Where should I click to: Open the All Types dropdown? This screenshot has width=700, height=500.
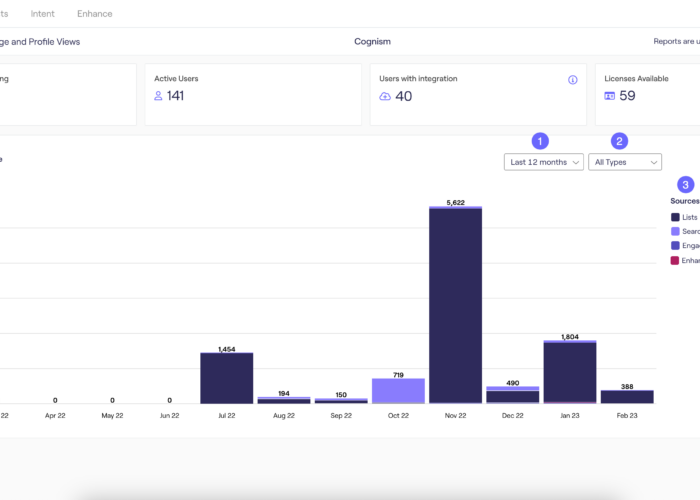[625, 162]
